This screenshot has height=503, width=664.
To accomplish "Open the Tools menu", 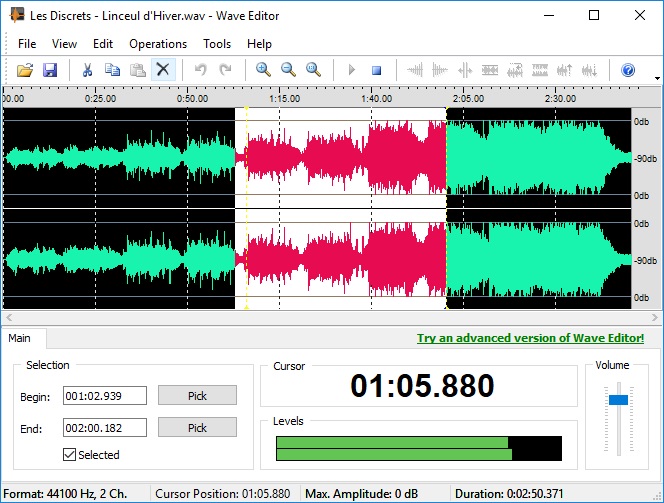I will tap(217, 44).
